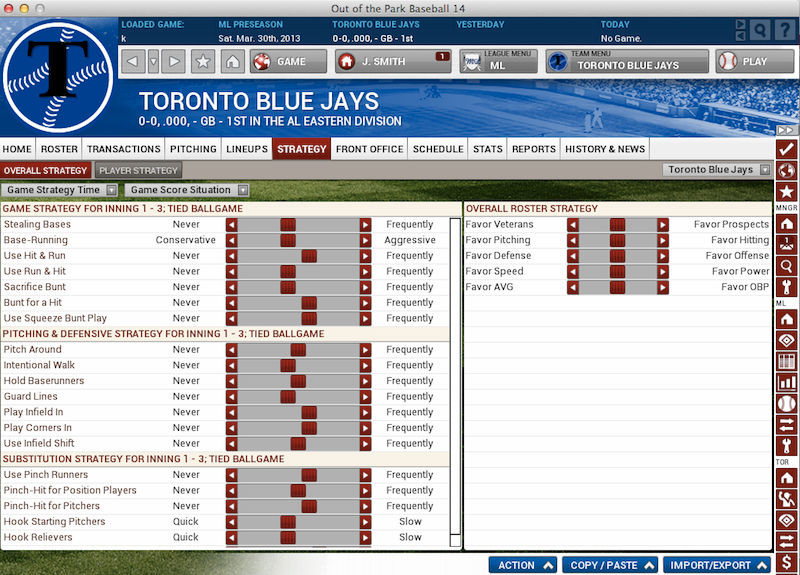This screenshot has height=575, width=800.
Task: Click Favor OBP right arrow on Favor AVG row
Action: pyautogui.click(x=663, y=287)
